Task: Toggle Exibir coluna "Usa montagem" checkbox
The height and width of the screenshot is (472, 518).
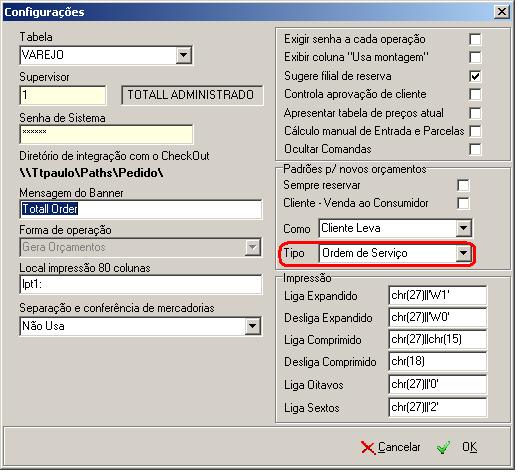Action: pyautogui.click(x=475, y=57)
